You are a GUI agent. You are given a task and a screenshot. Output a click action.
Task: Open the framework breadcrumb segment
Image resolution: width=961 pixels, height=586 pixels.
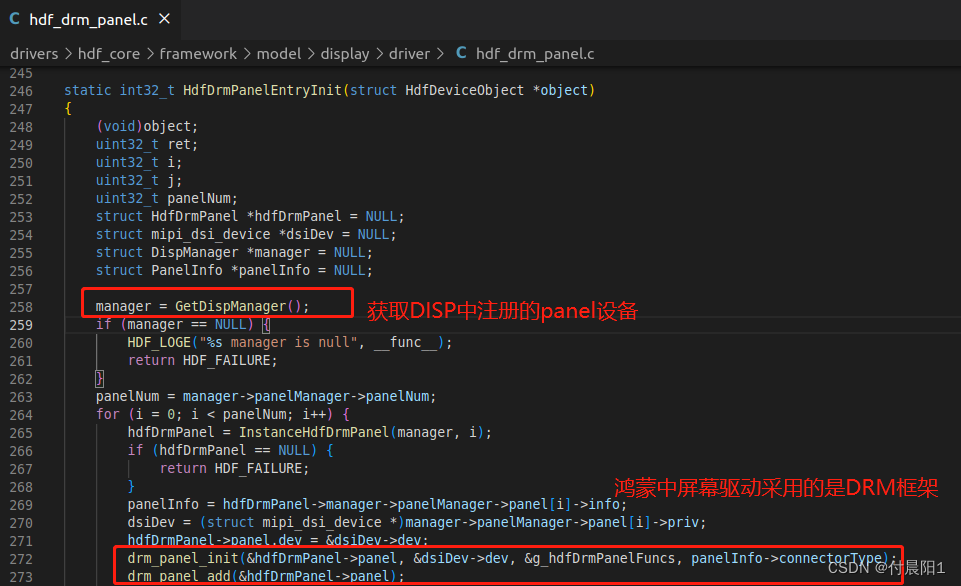[198, 54]
